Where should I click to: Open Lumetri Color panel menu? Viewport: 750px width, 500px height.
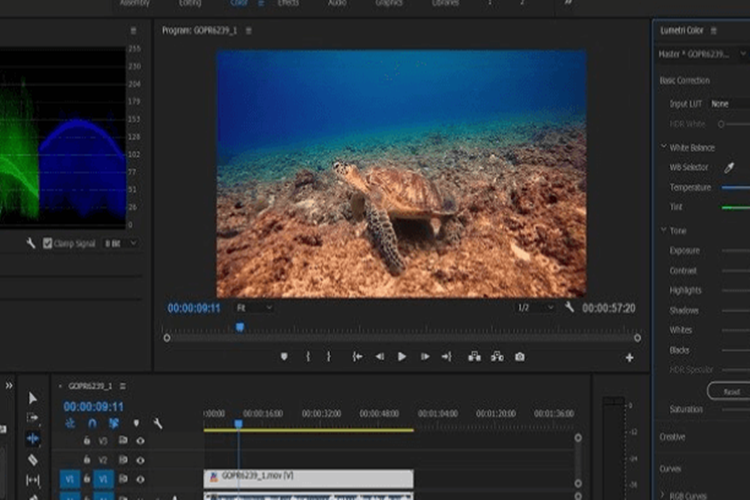[714, 31]
